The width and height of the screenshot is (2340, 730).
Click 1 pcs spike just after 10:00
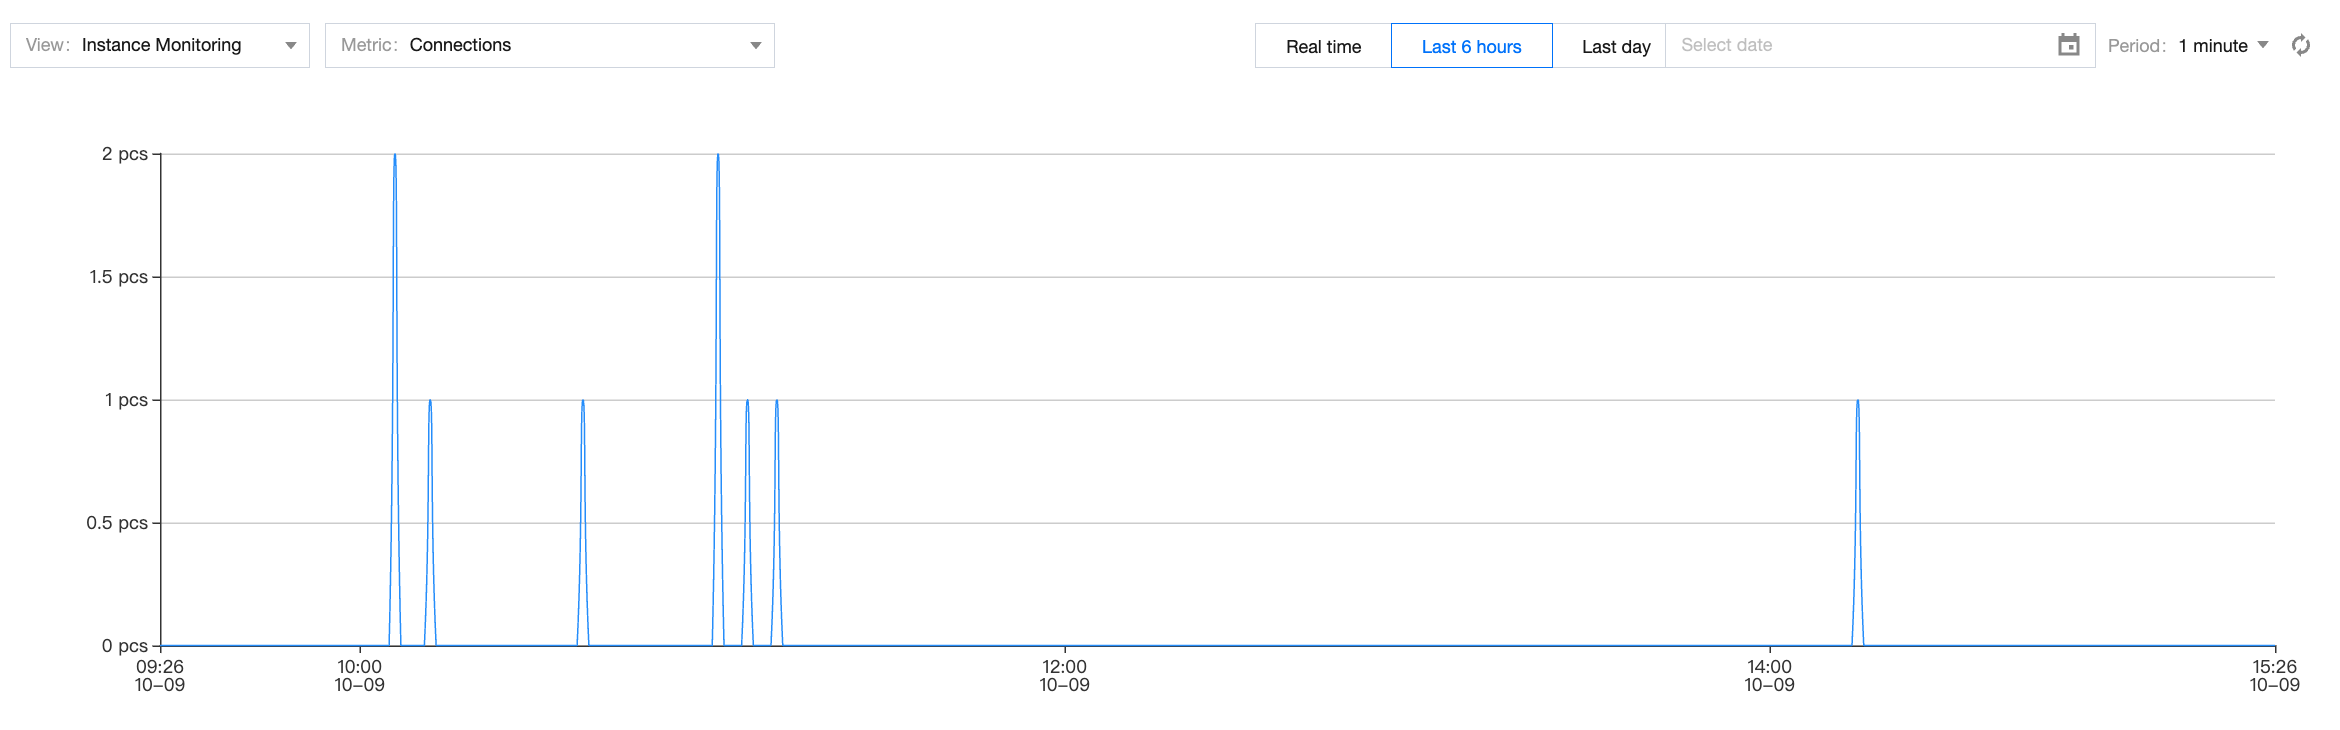pos(430,402)
